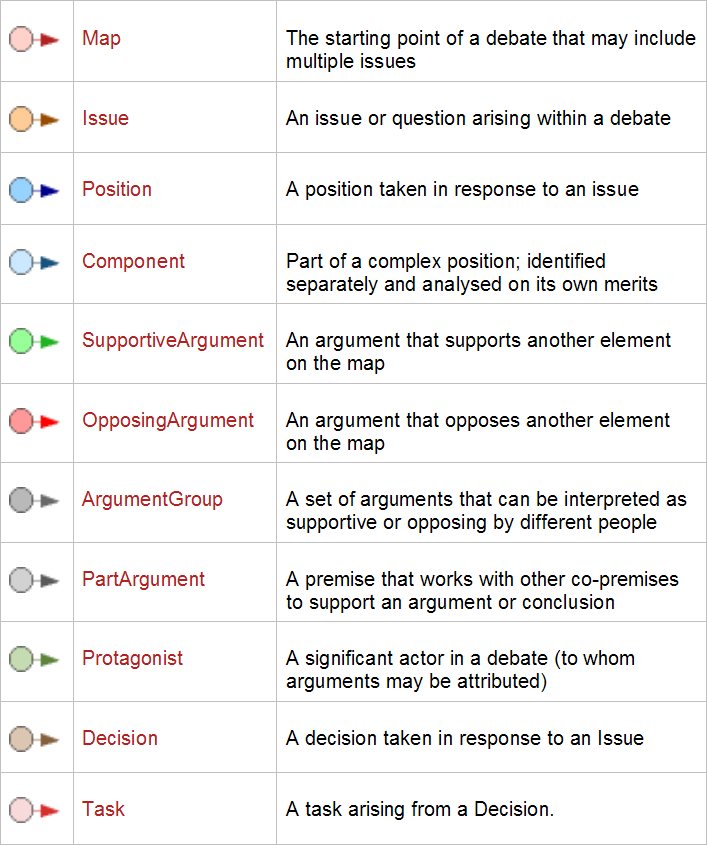Follow the OpposingArgument link

[x=168, y=420]
